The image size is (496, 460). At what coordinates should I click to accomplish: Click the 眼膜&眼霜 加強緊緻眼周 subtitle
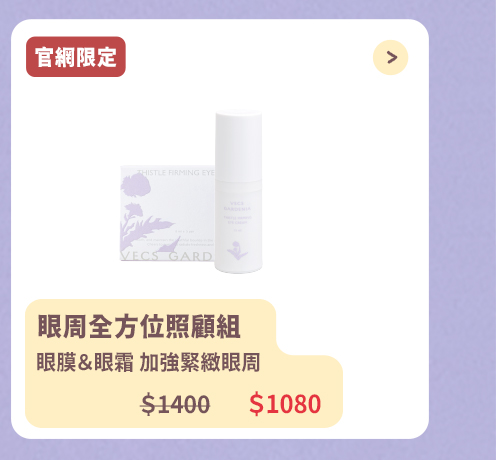tap(148, 362)
